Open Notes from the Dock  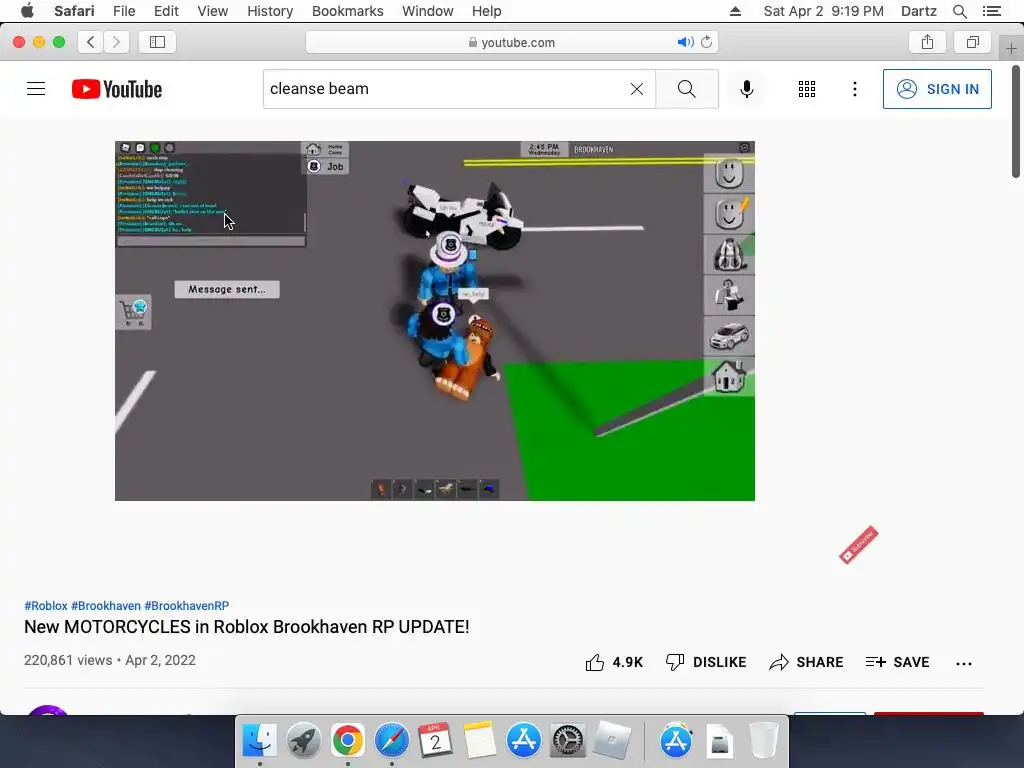(480, 741)
